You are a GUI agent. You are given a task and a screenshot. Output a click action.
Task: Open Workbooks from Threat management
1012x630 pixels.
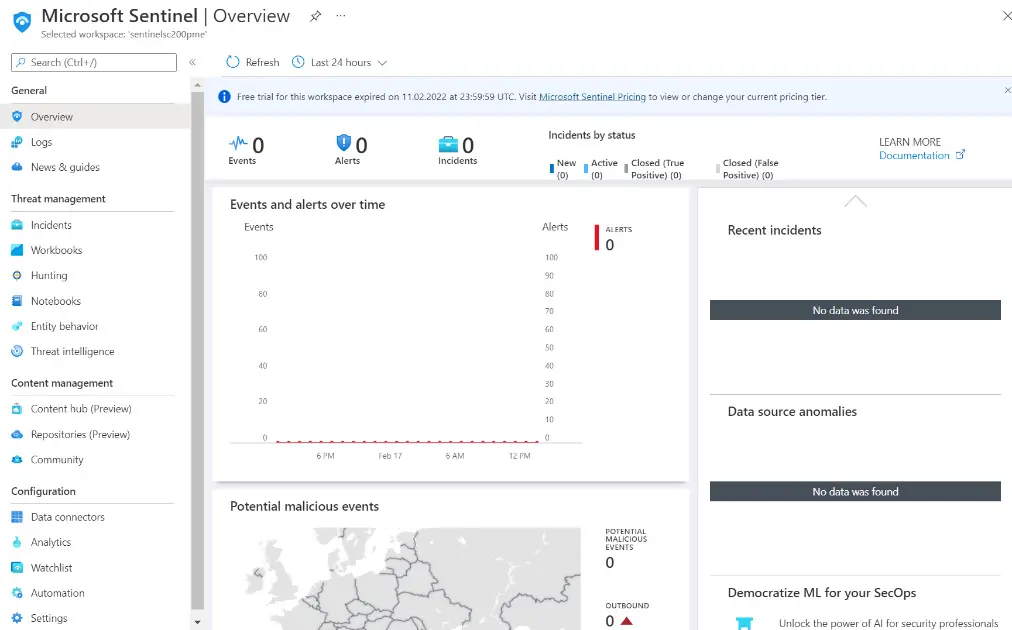(x=56, y=250)
